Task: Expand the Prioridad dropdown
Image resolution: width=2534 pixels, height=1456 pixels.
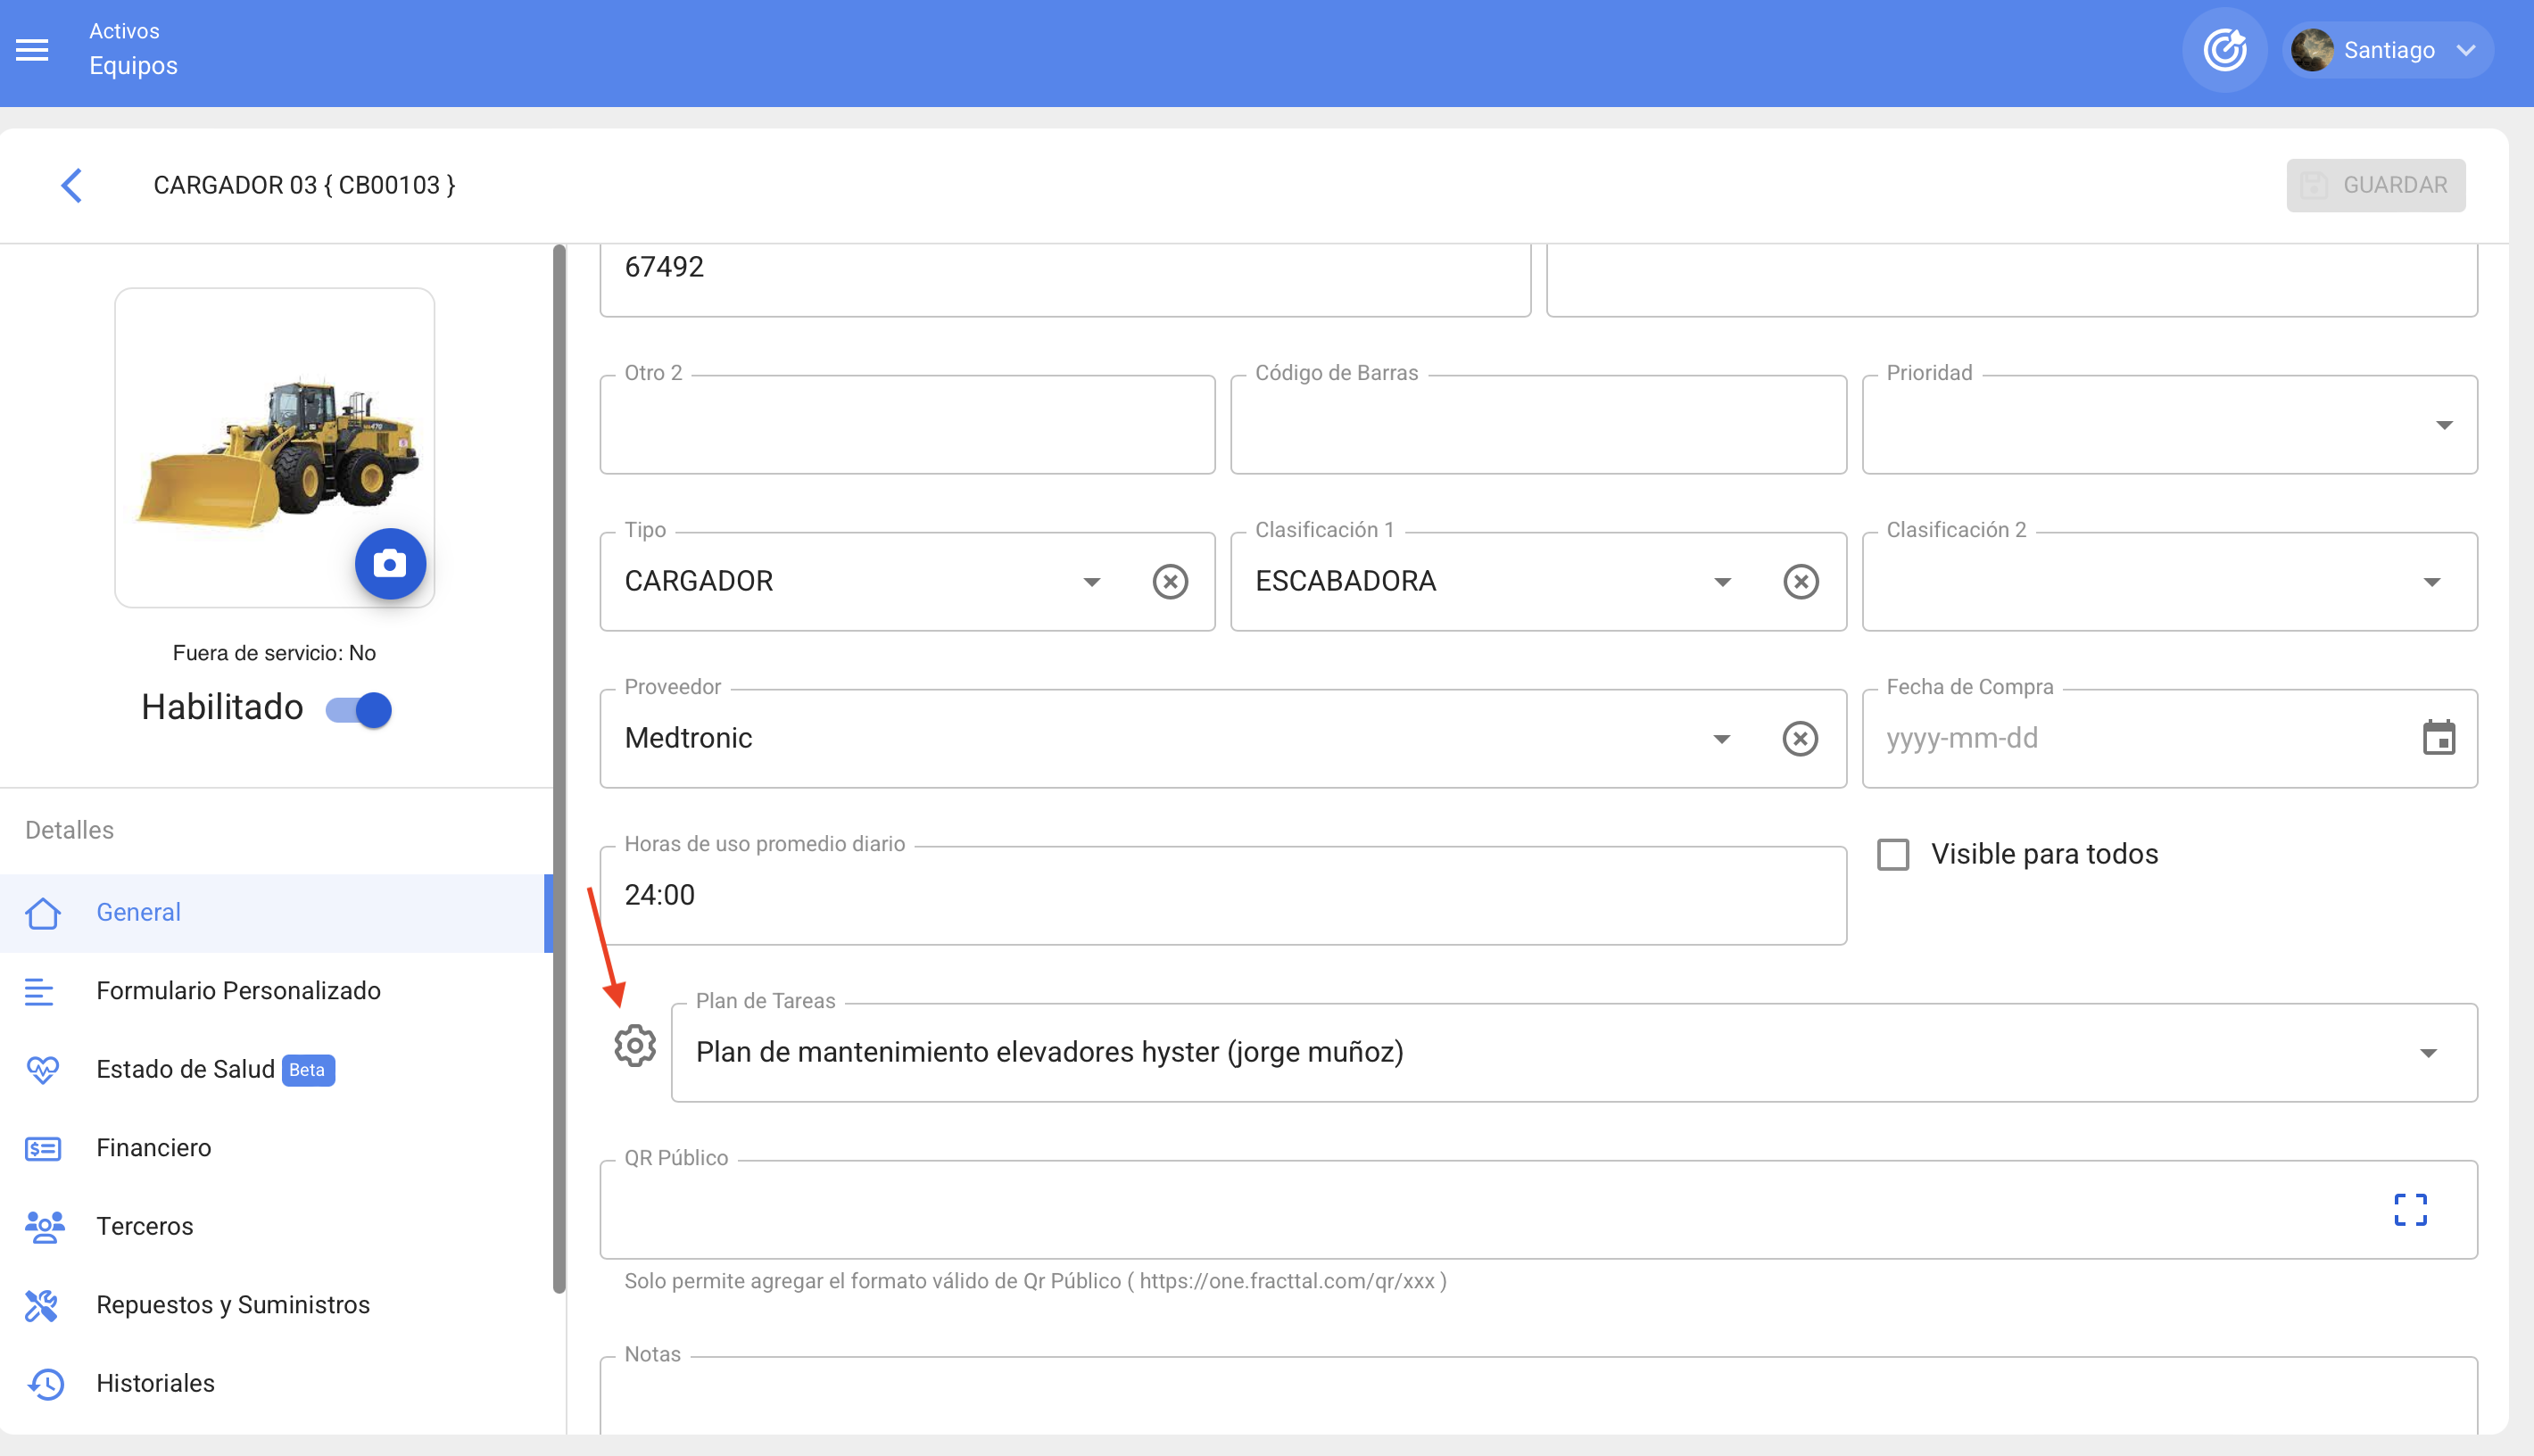Action: coord(2443,425)
